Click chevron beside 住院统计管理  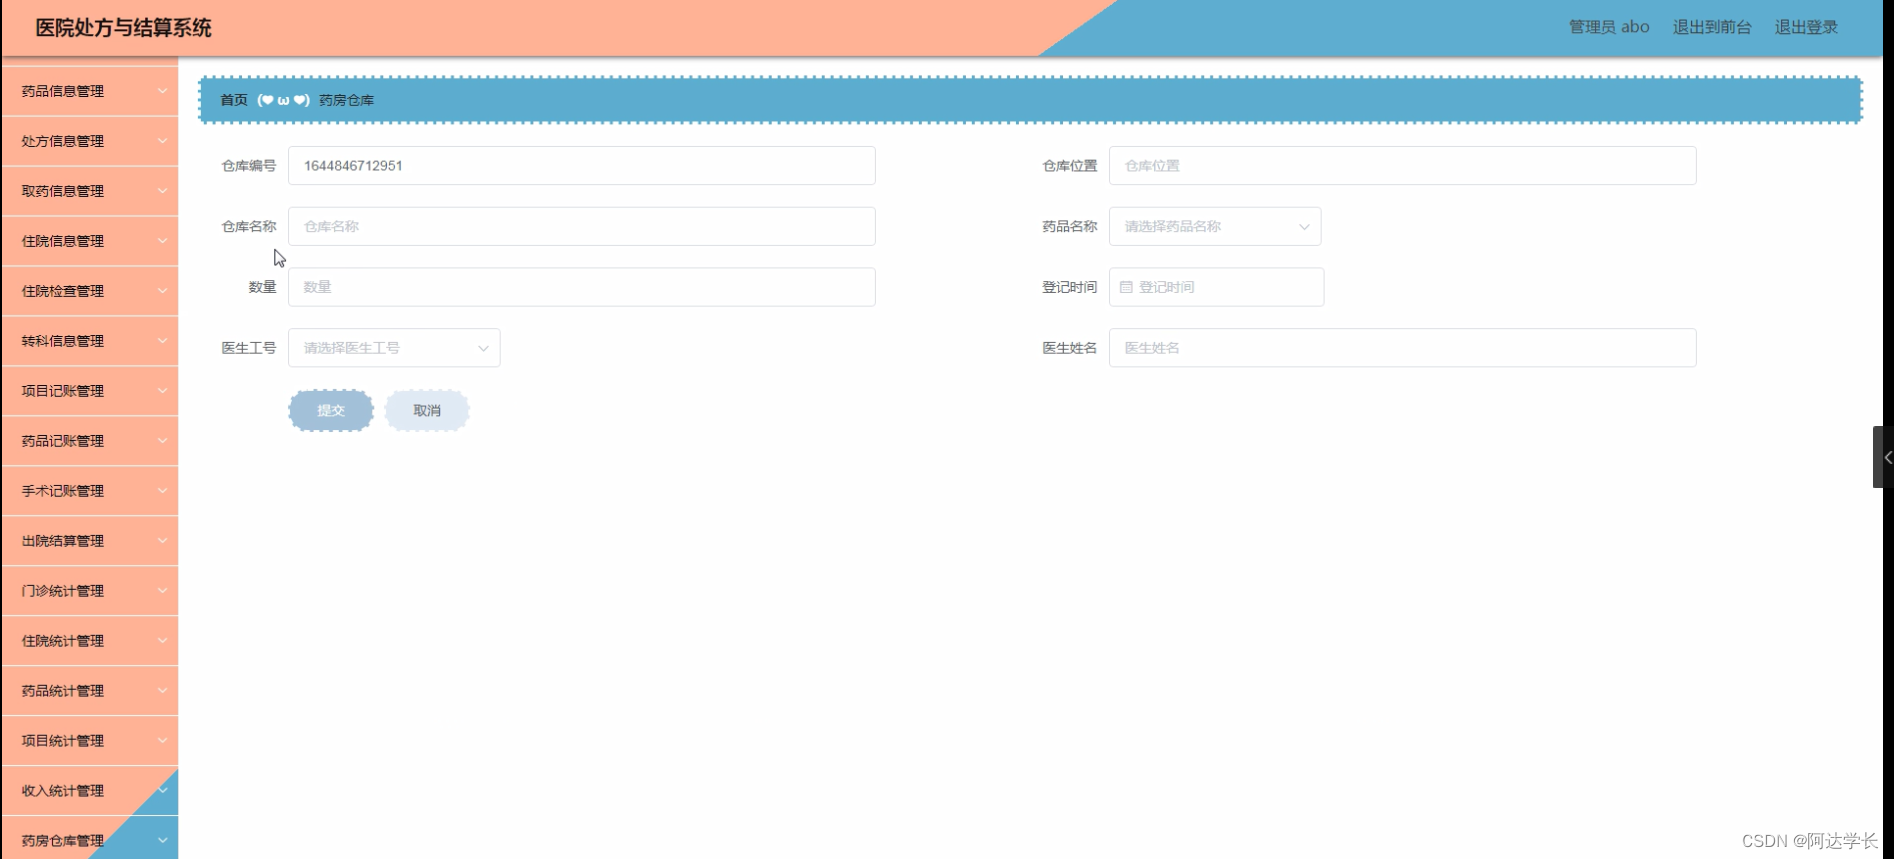pyautogui.click(x=162, y=641)
